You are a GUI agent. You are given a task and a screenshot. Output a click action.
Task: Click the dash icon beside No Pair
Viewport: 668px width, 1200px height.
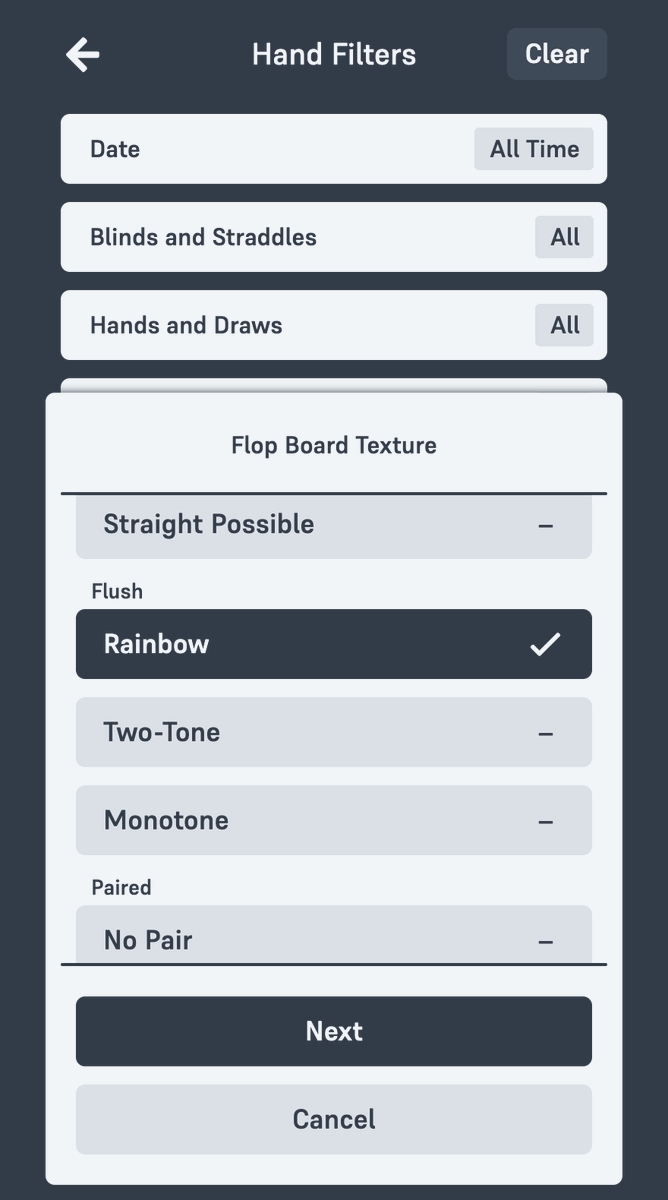click(x=546, y=941)
